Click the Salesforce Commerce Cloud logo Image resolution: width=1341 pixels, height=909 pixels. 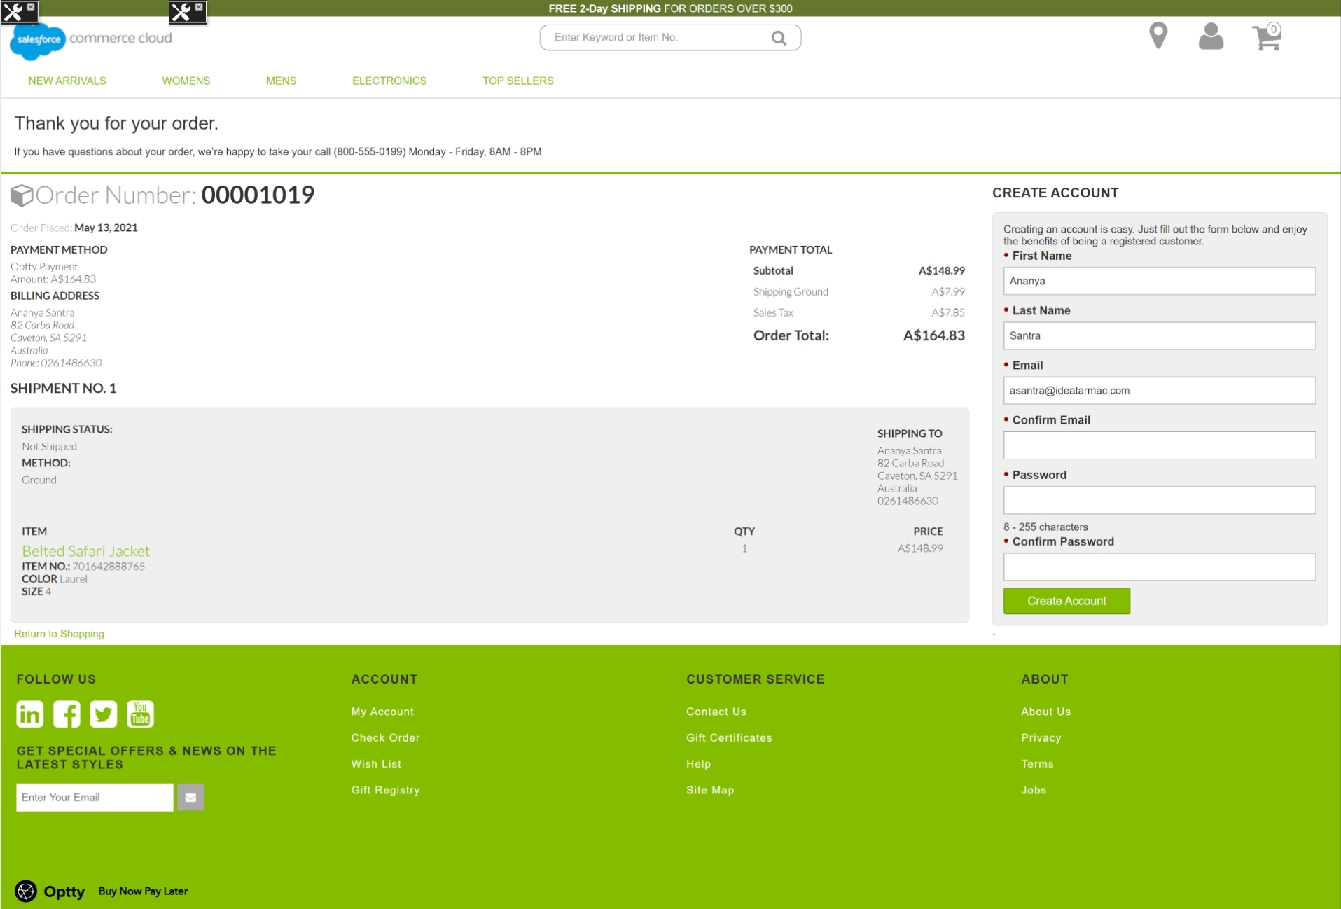coord(91,40)
